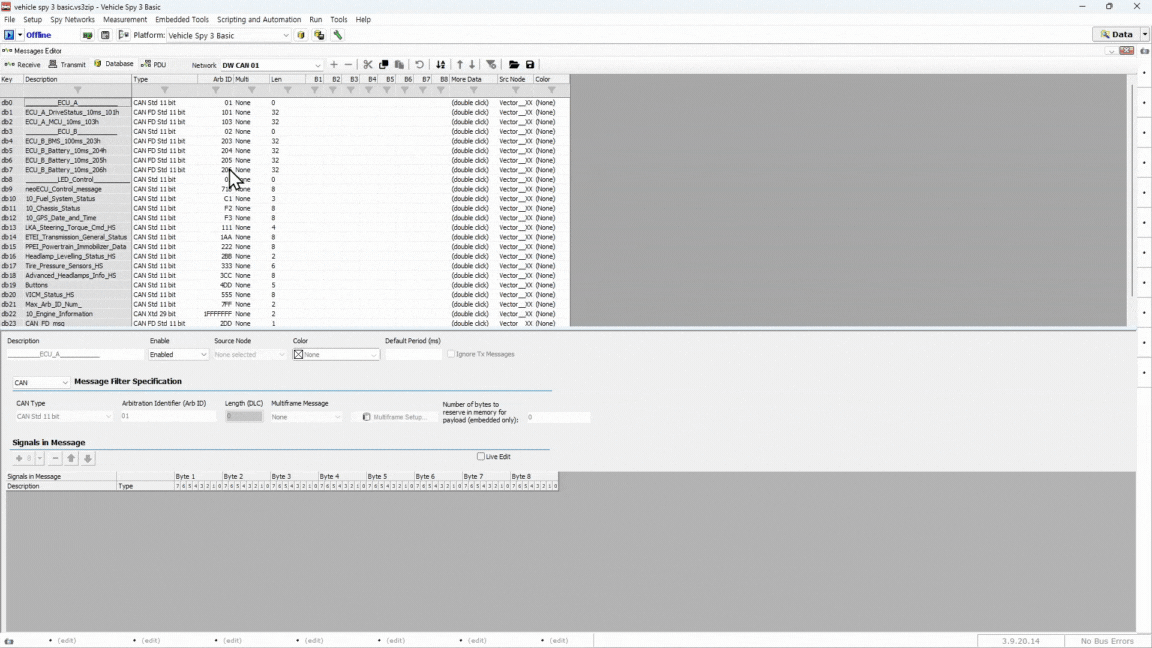This screenshot has height=648, width=1152.
Task: Enable the Live Edit checkbox
Action: [481, 457]
